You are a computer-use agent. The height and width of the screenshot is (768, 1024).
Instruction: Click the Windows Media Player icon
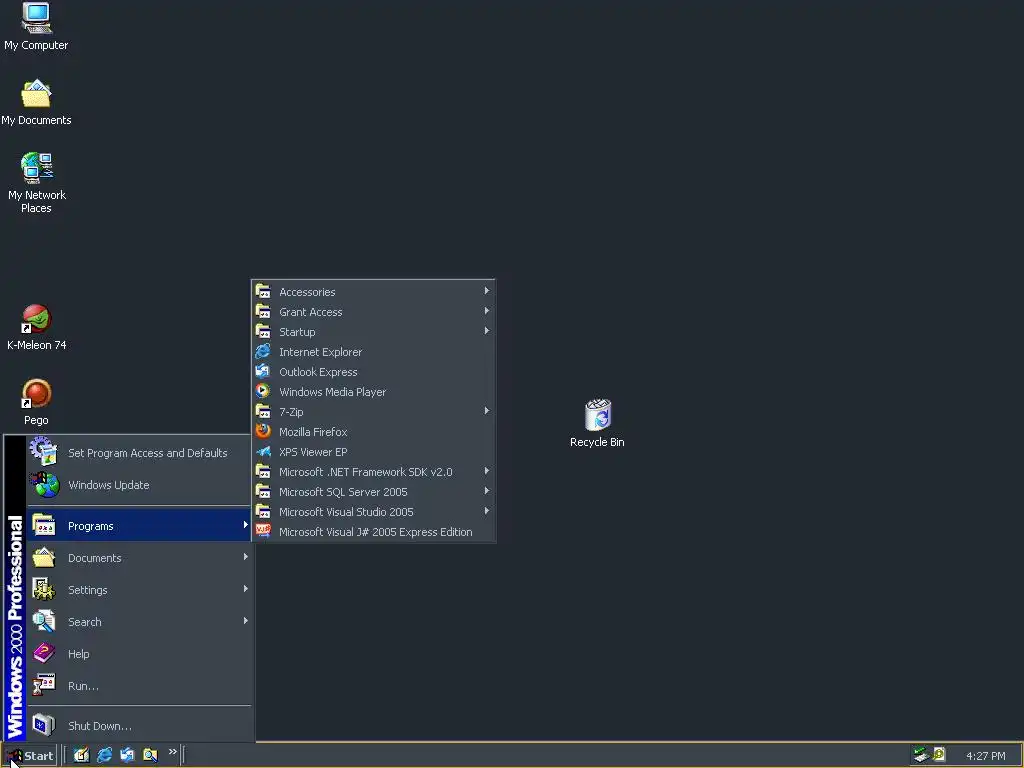tap(263, 391)
